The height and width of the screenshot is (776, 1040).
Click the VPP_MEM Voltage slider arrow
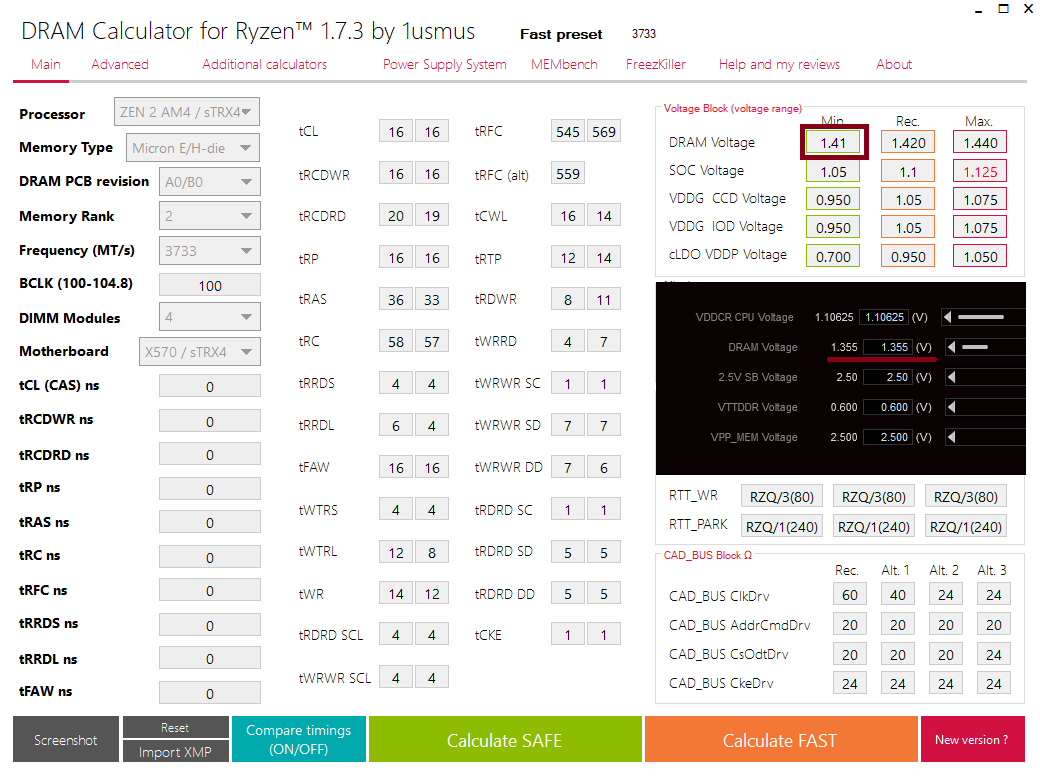coord(952,436)
